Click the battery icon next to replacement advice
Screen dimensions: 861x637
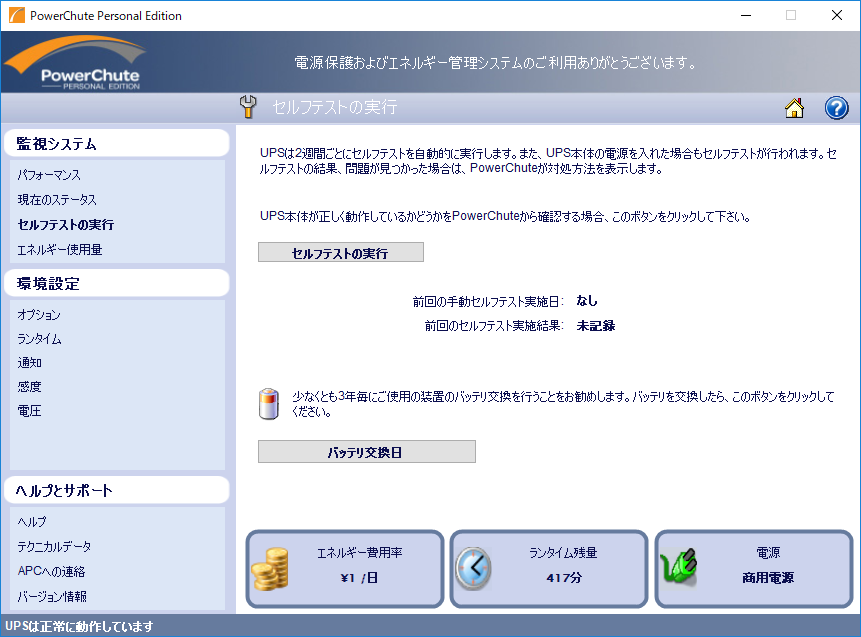tap(269, 404)
